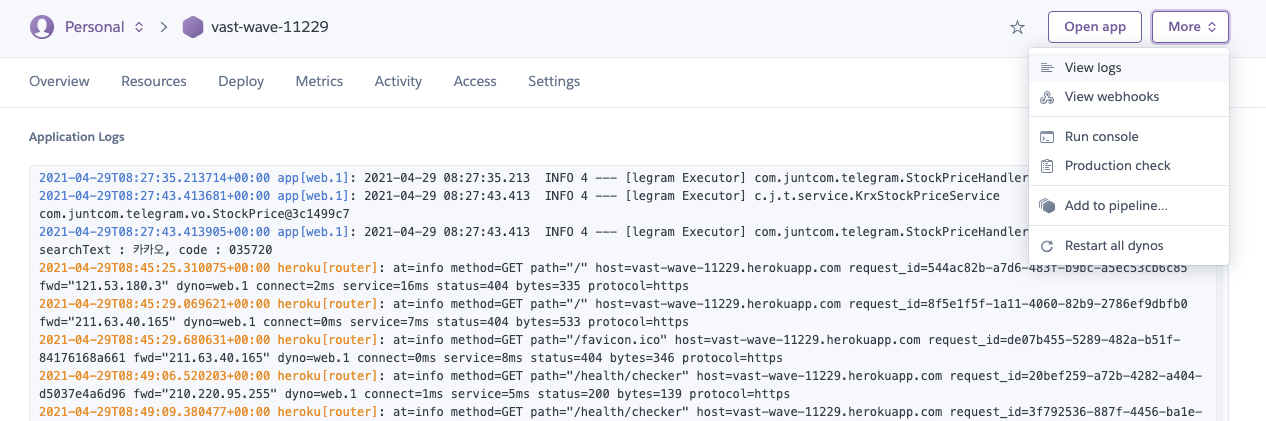The image size is (1266, 421).
Task: Click the Production check clipboard icon
Action: tap(1047, 166)
